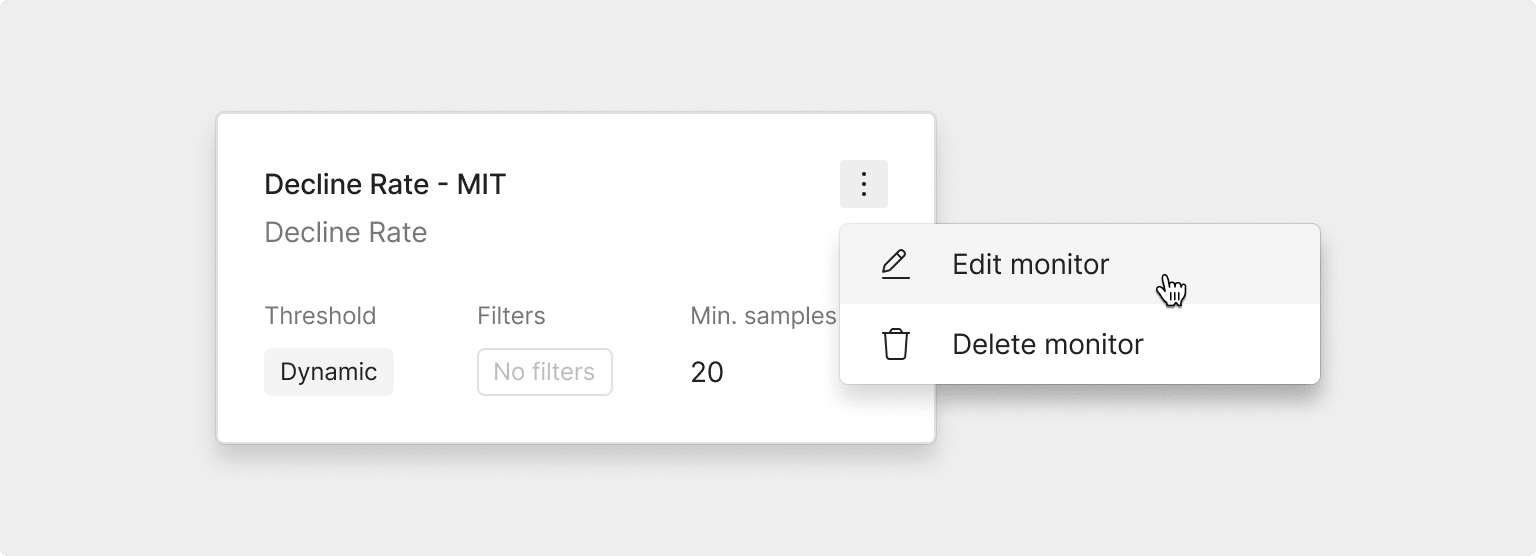Click the Decline Rate subtitle text
The width and height of the screenshot is (1536, 556).
(x=346, y=232)
